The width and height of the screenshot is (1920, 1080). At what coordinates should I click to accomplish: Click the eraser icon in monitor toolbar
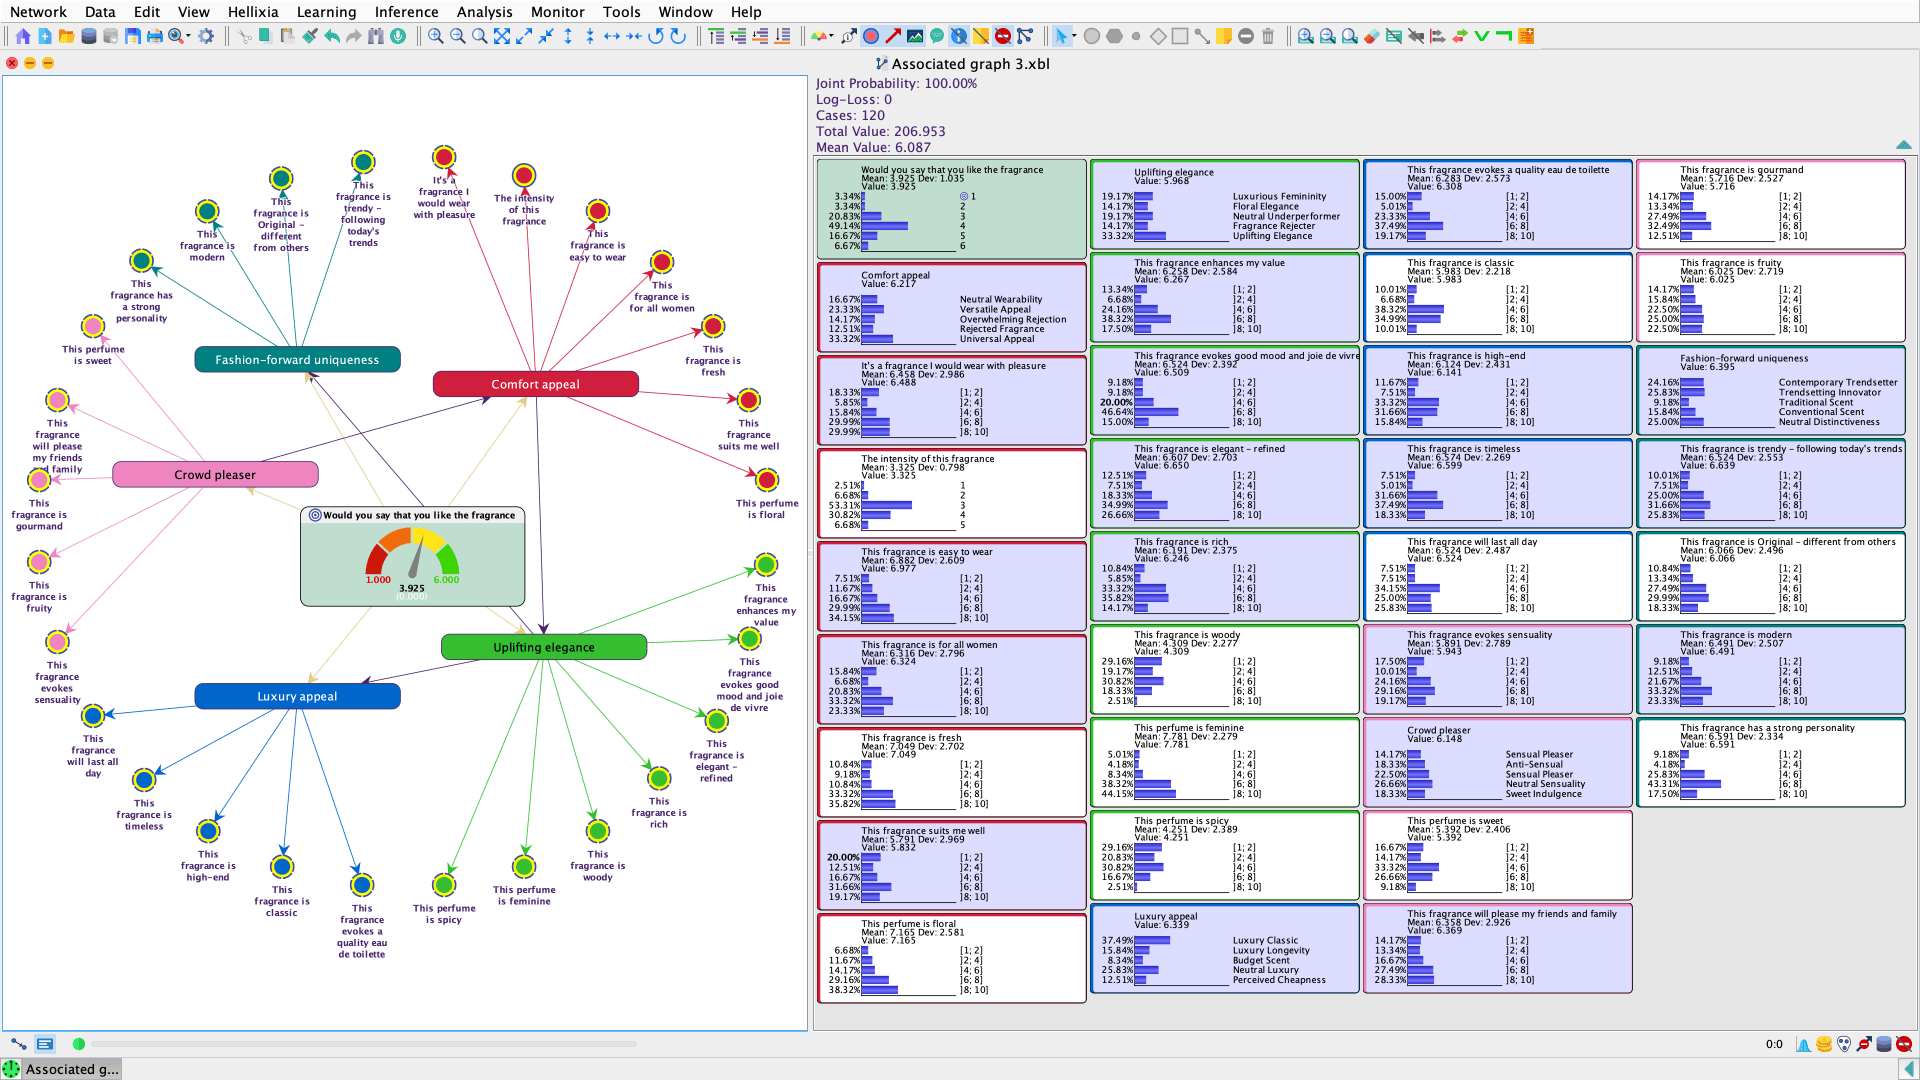click(x=1372, y=36)
